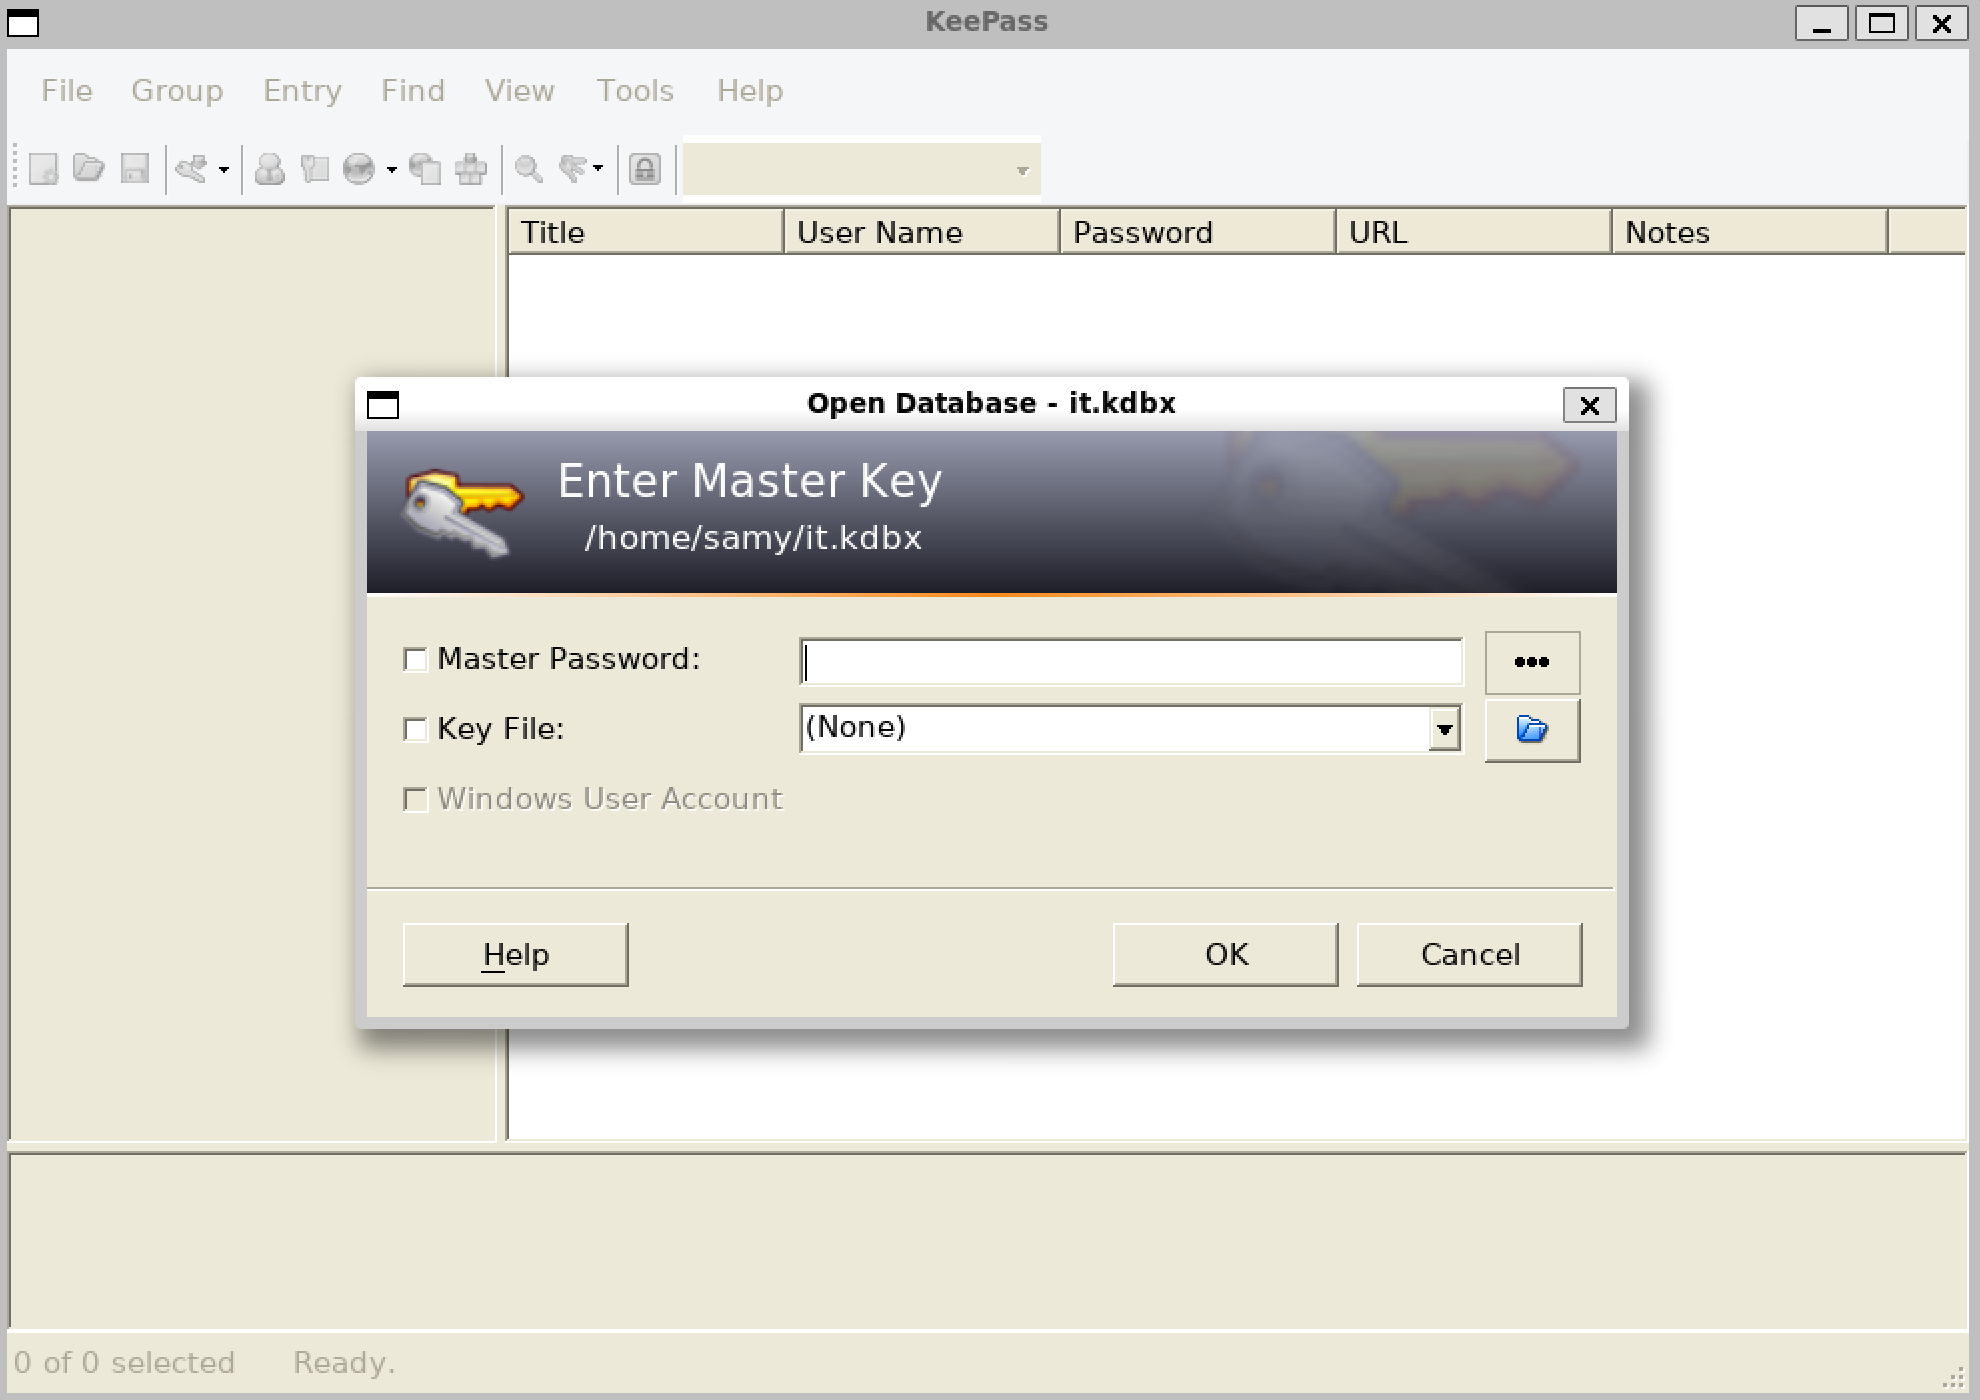Screen dimensions: 1980x1400
Task: Click the Title column header
Action: coord(646,232)
